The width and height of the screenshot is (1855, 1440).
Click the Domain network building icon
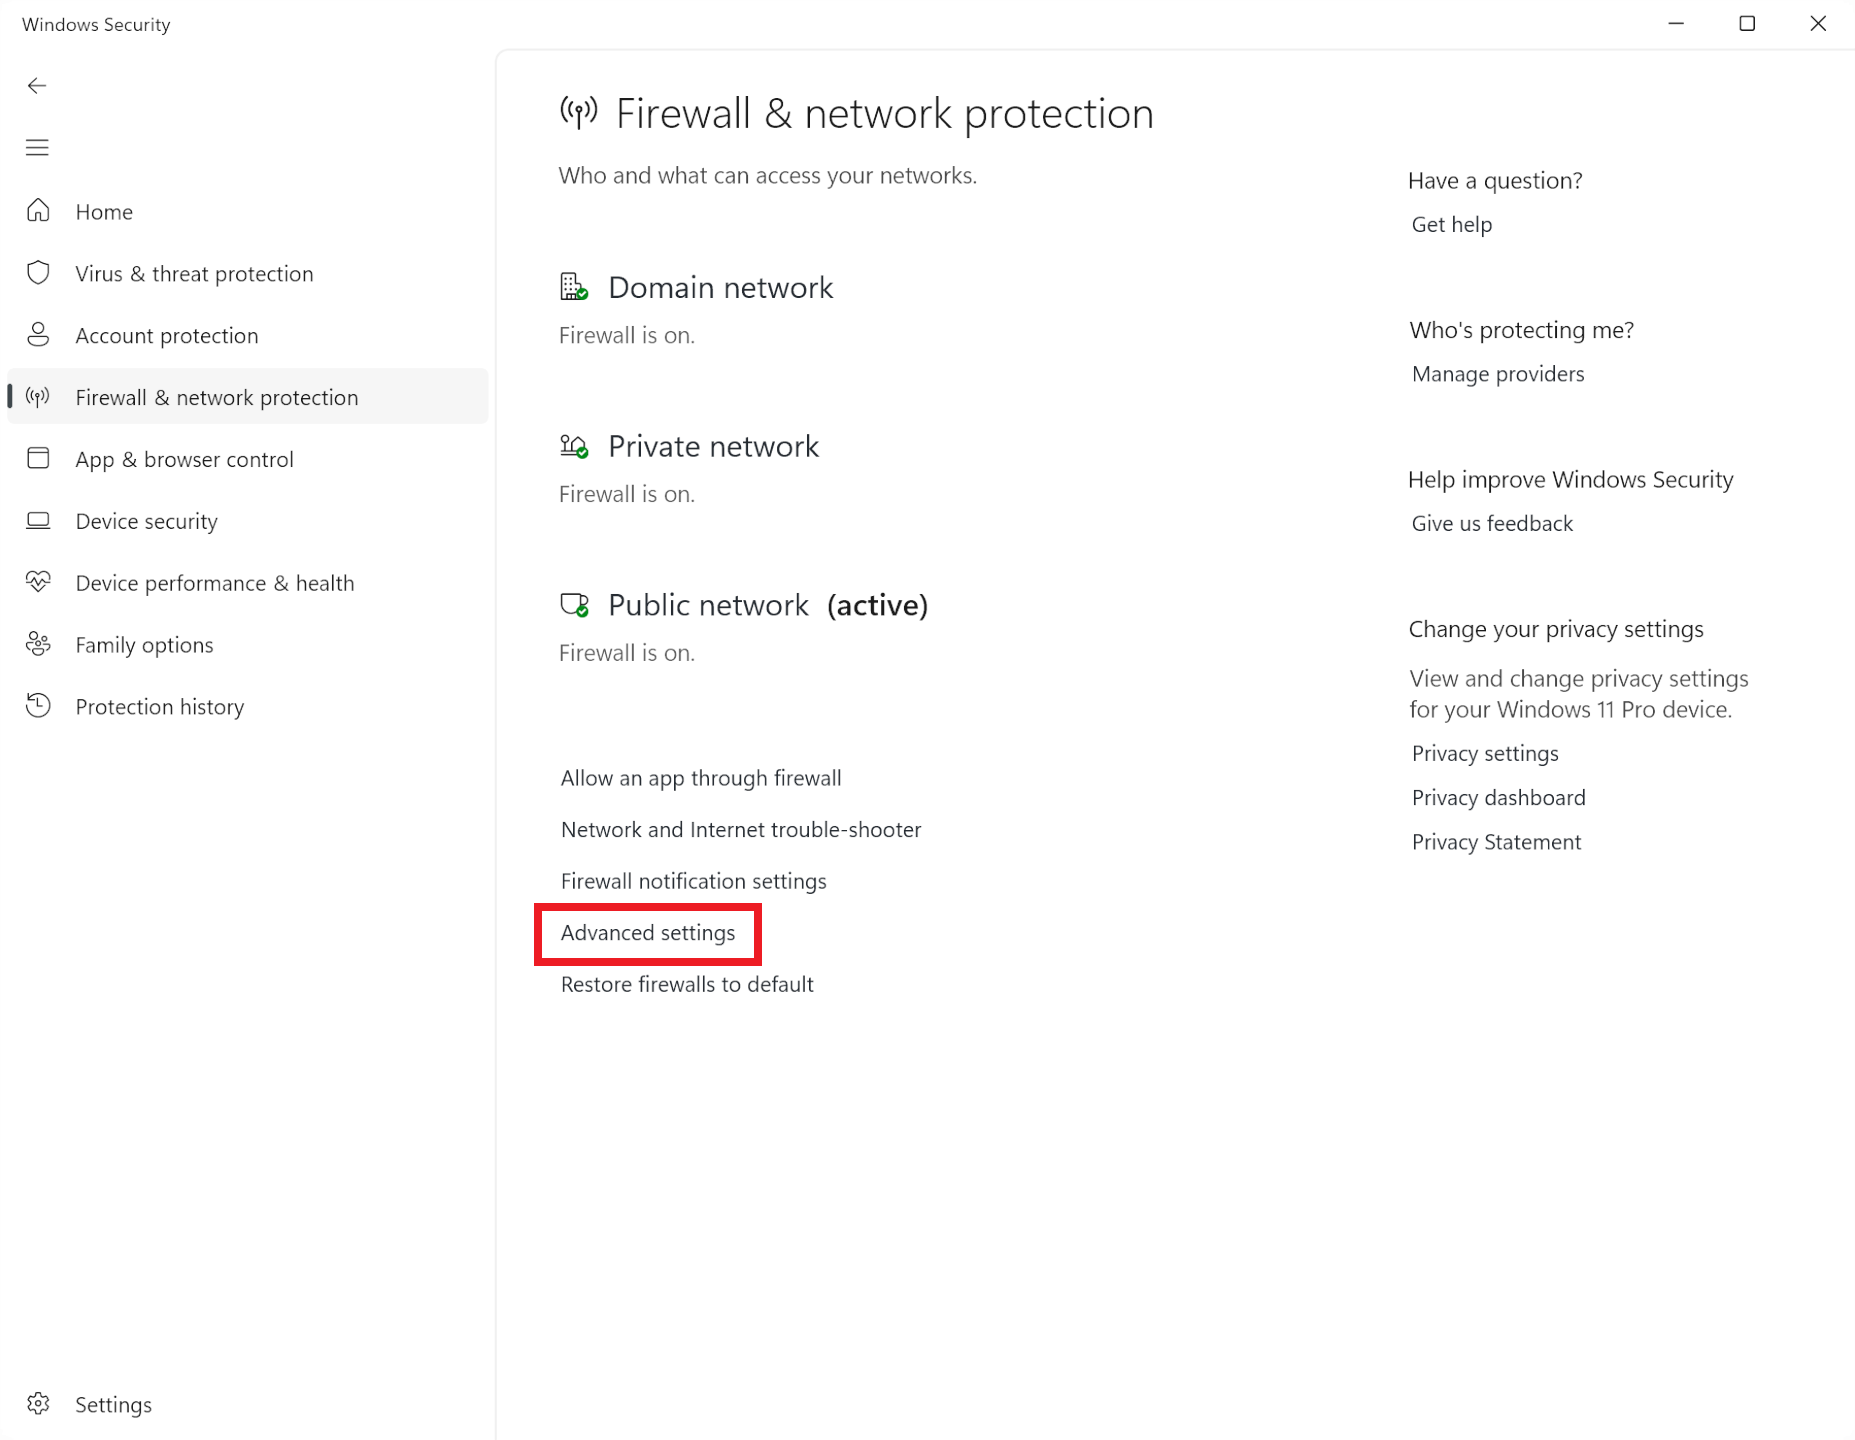573,287
